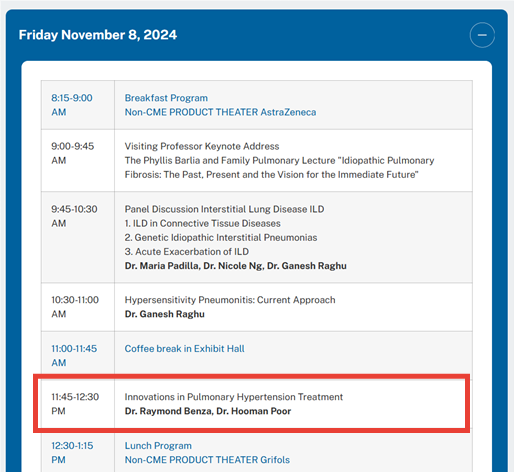This screenshot has width=514, height=472.
Task: Open Non-CME PRODUCT THEATER AstraZeneca link
Action: (x=220, y=112)
